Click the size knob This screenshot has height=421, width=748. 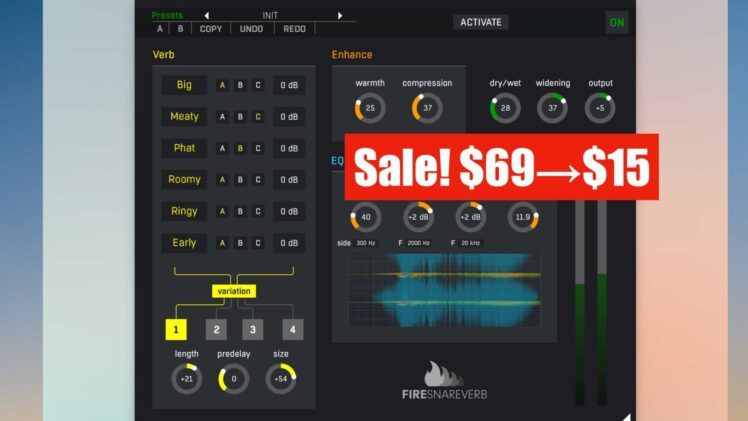[x=280, y=379]
